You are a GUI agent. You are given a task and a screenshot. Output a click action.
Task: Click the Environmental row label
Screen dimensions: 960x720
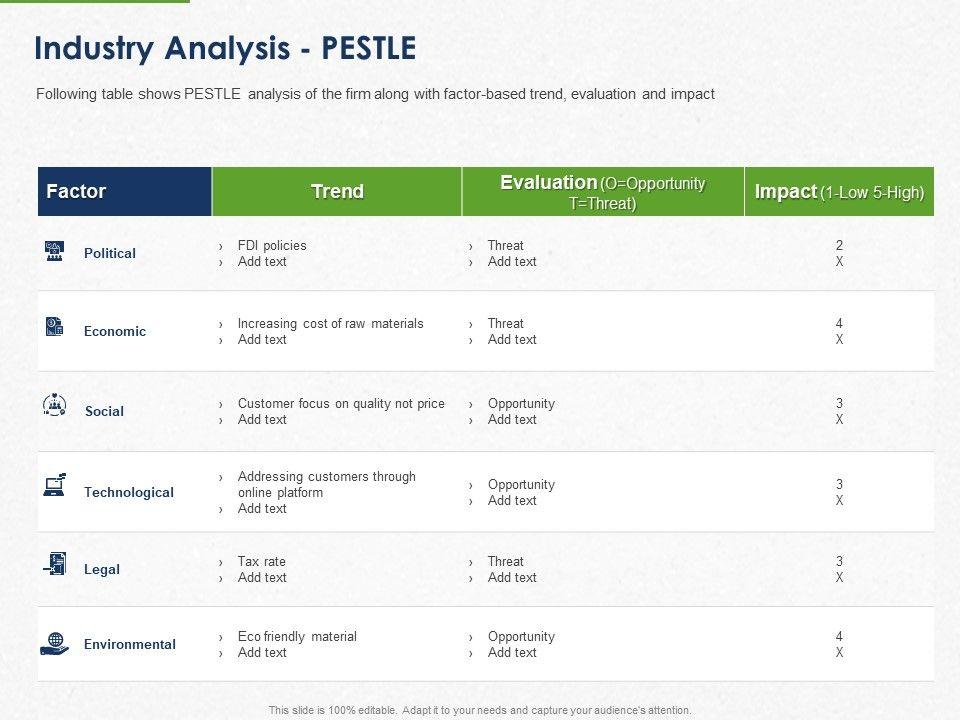coord(130,644)
